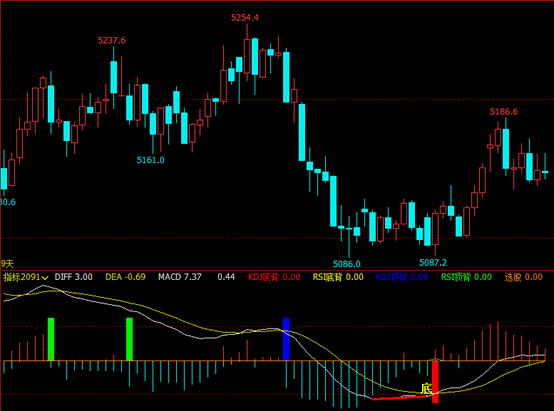Viewport: 554px width, 411px height.
Task: Click the DIFF 3.00 indicator value
Action: [73, 277]
